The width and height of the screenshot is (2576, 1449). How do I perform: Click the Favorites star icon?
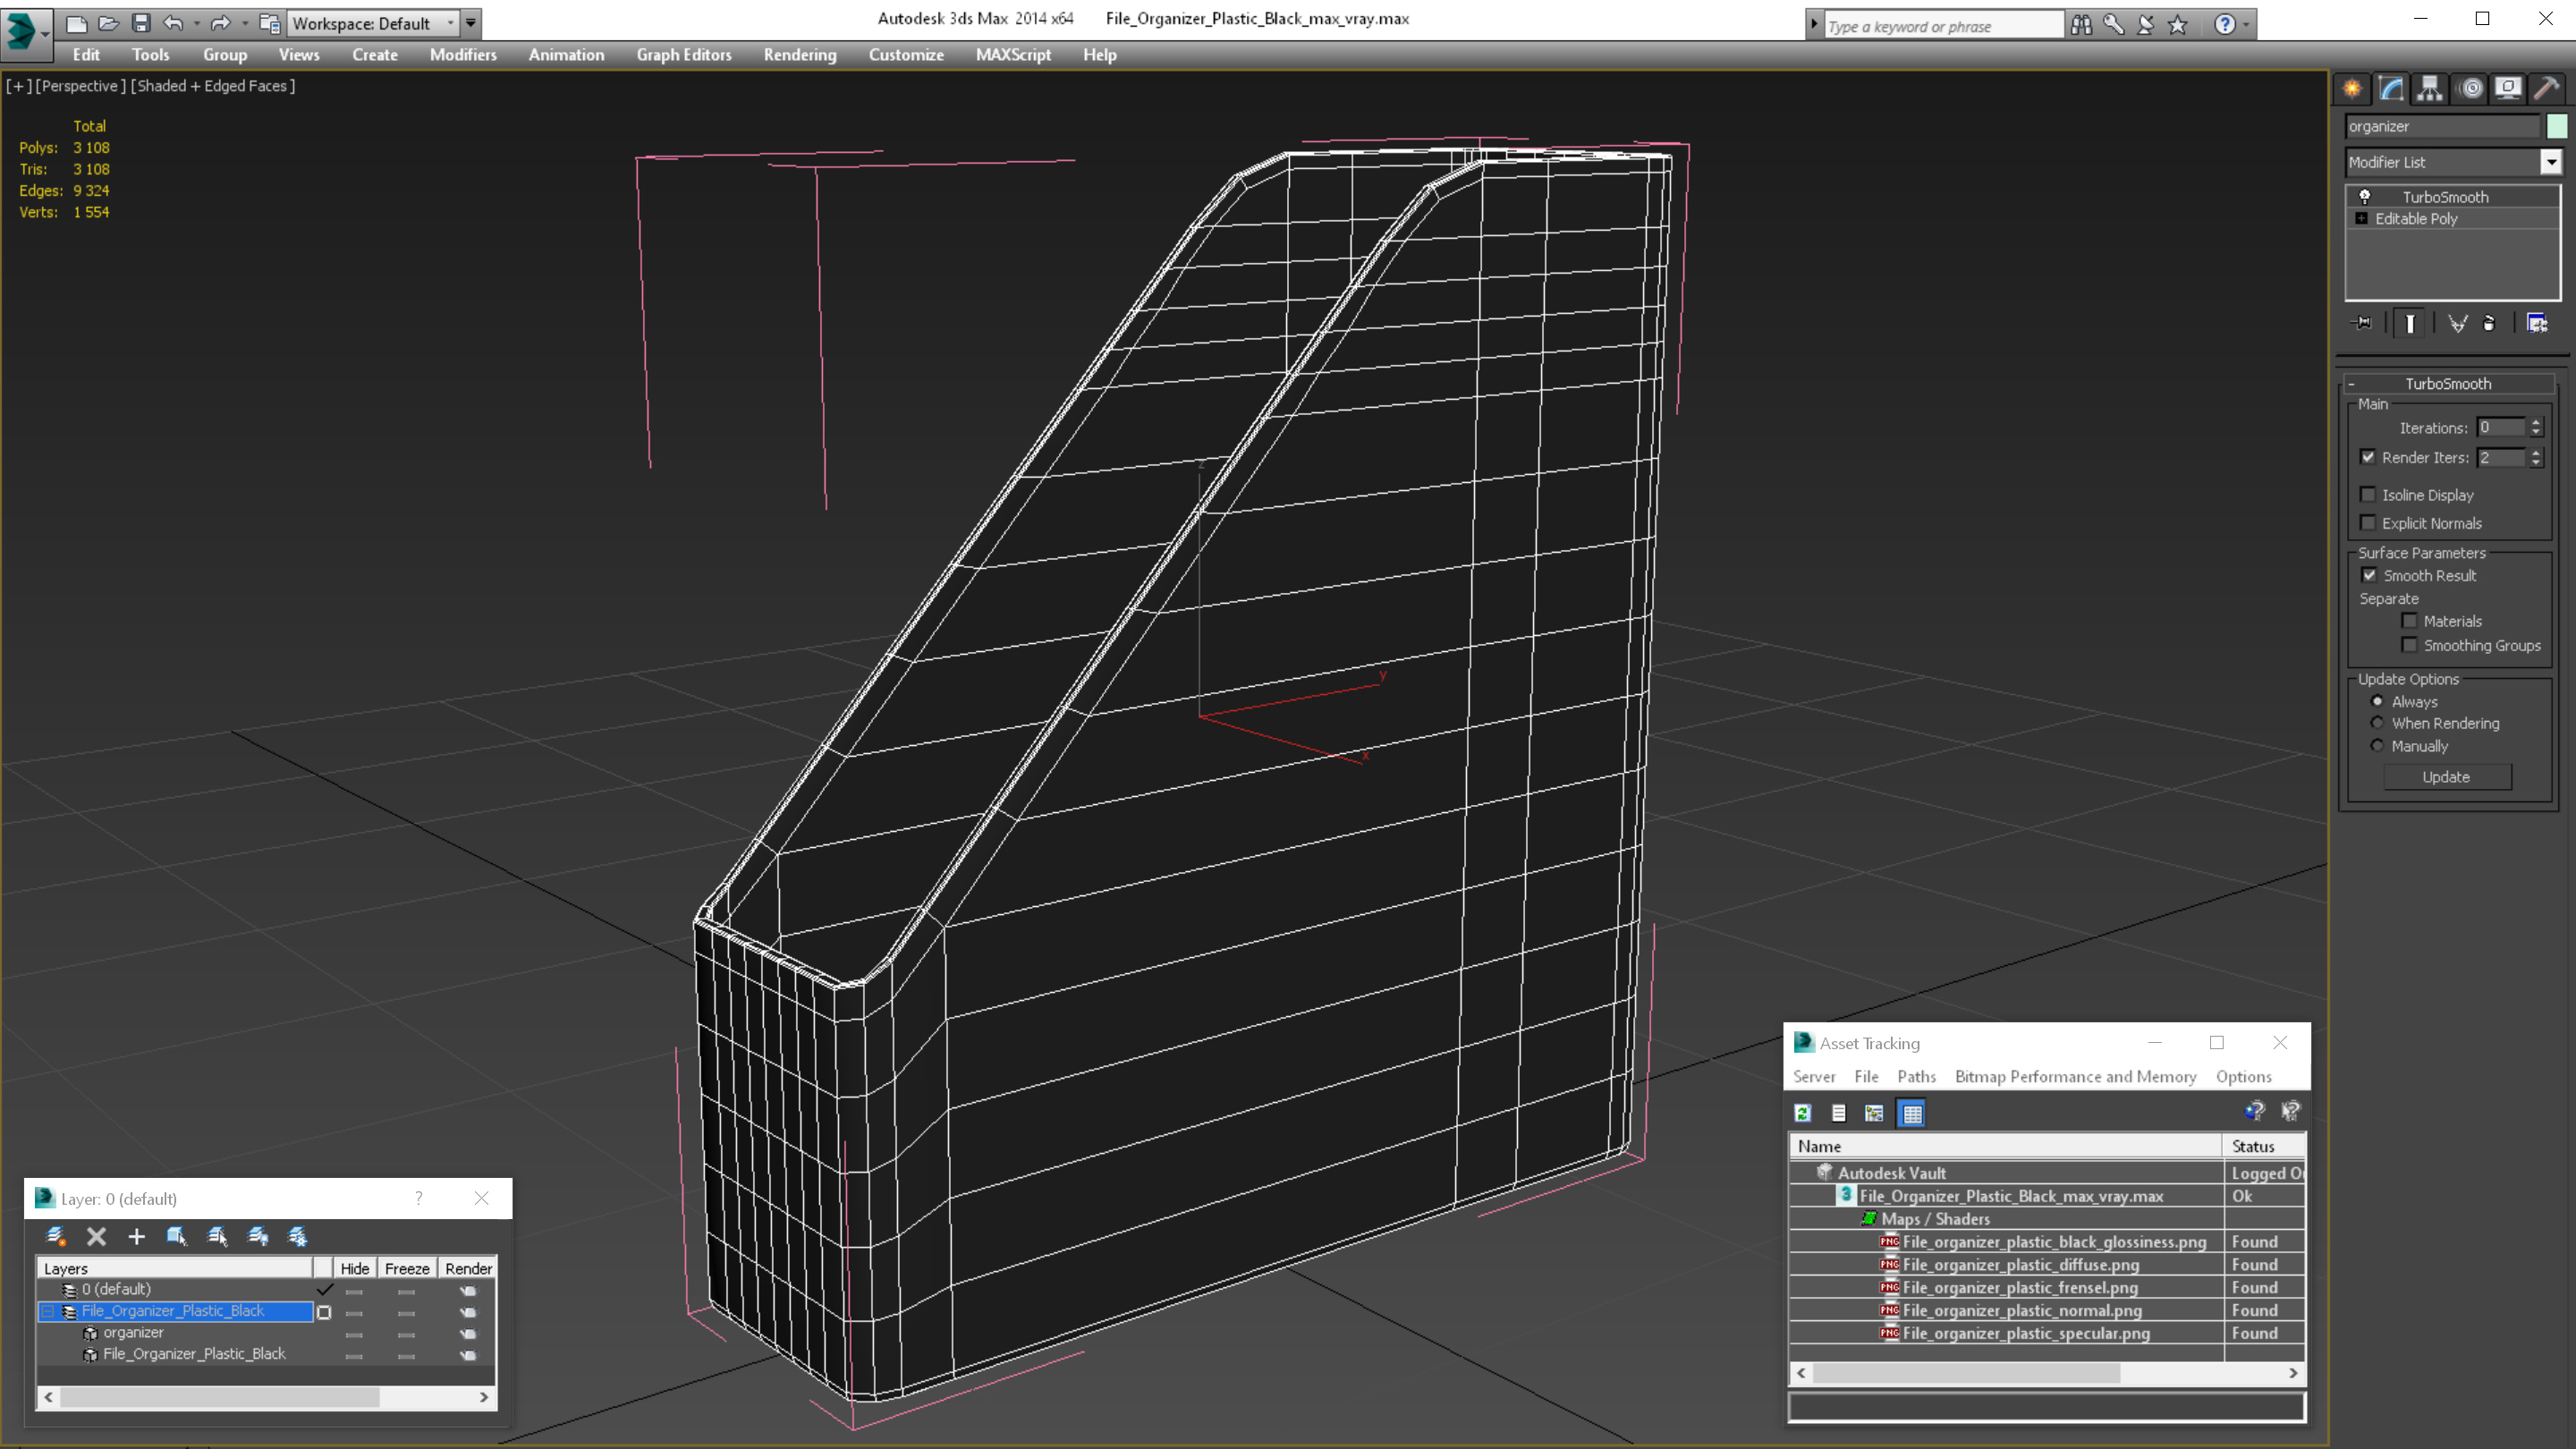[x=2177, y=24]
